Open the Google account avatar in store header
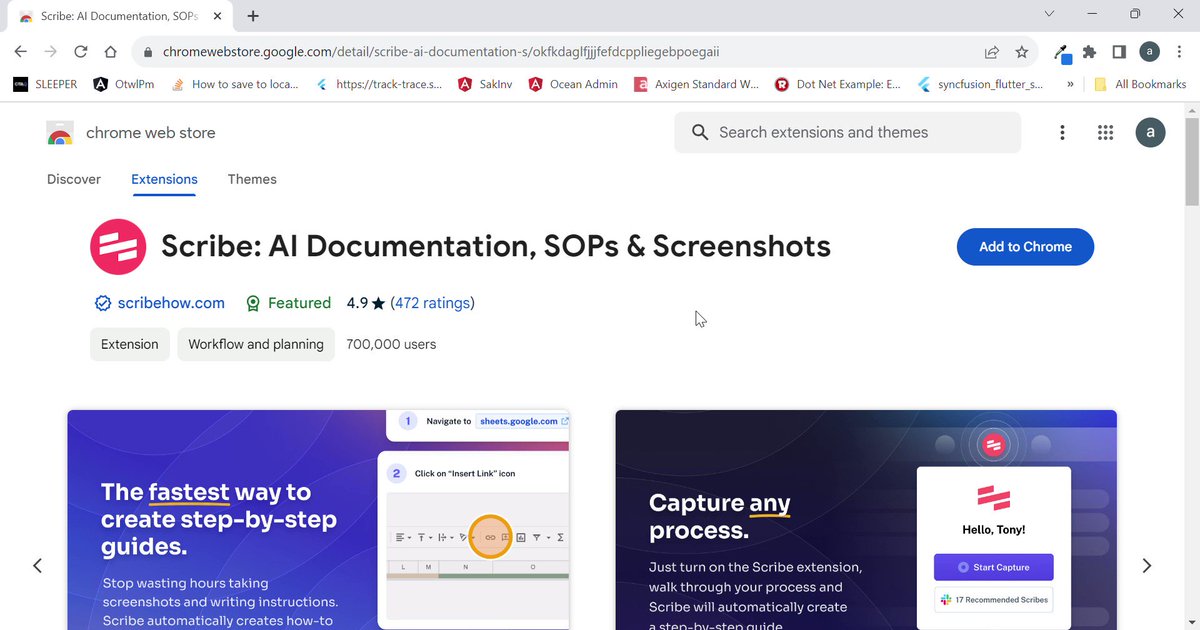Image resolution: width=1200 pixels, height=630 pixels. (1150, 133)
